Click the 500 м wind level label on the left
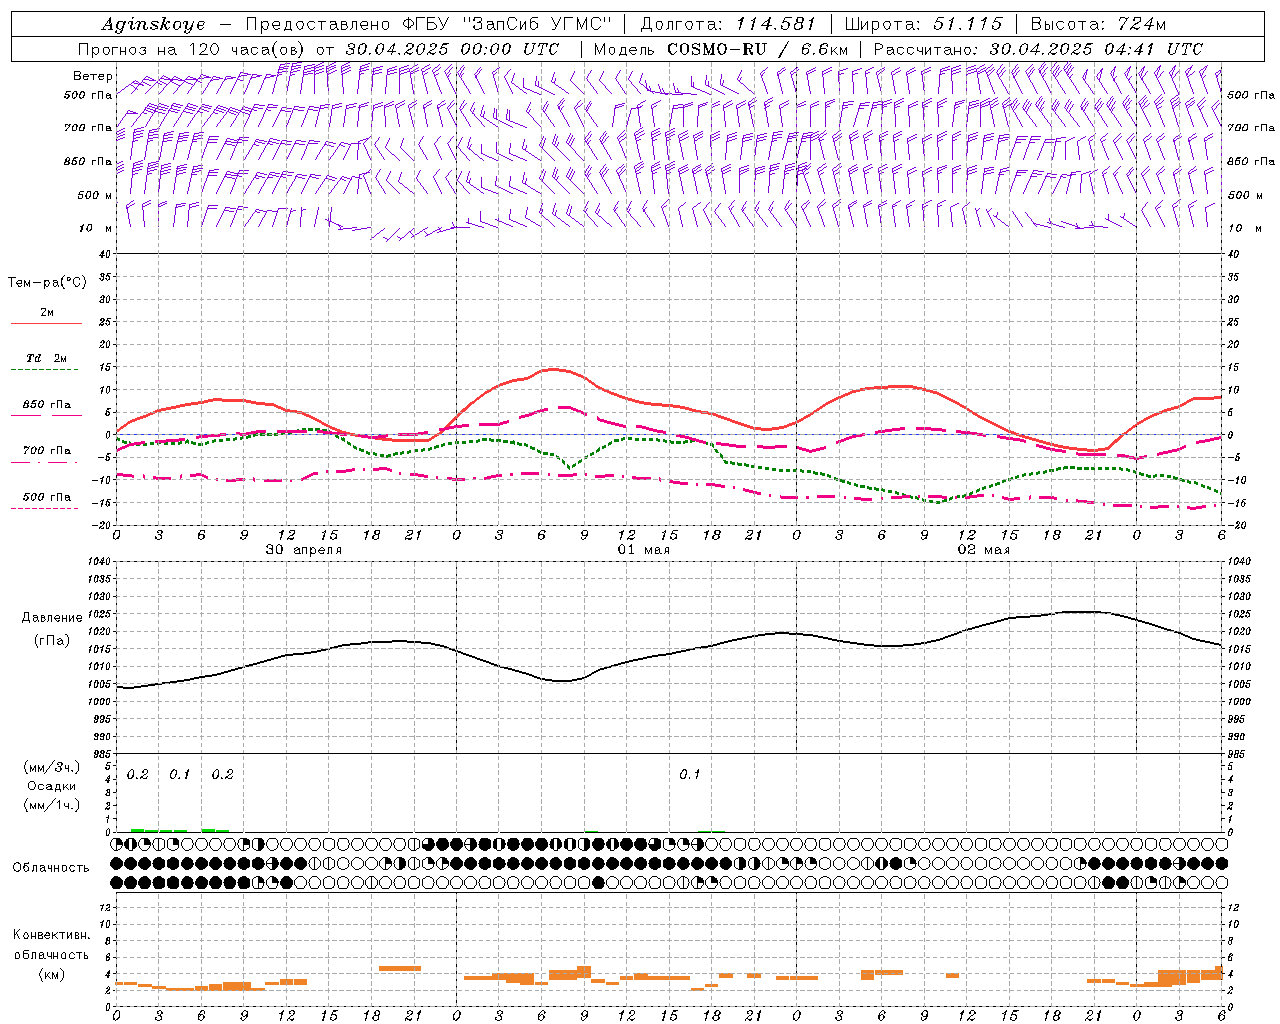1280x1024 pixels. [x=95, y=195]
